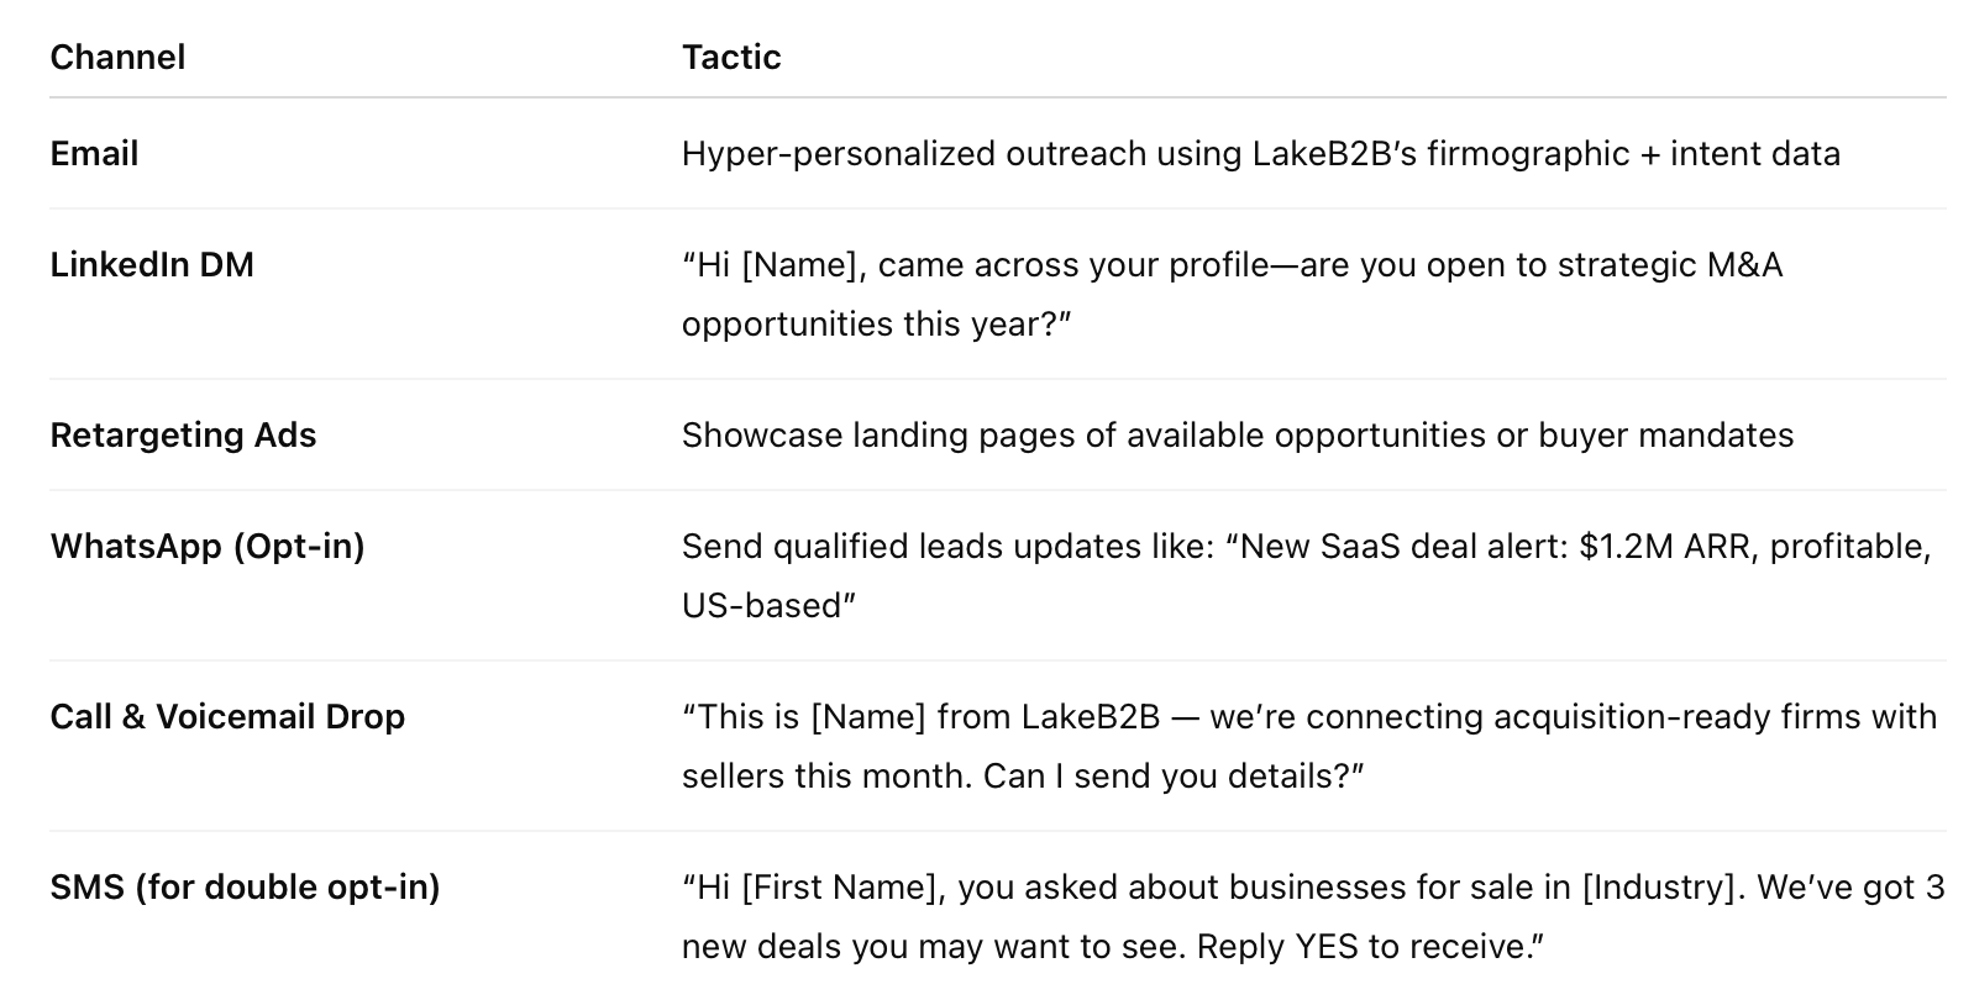The width and height of the screenshot is (1974, 1006).
Task: Select the Call & Voicemail Drop cell
Action: 228,716
